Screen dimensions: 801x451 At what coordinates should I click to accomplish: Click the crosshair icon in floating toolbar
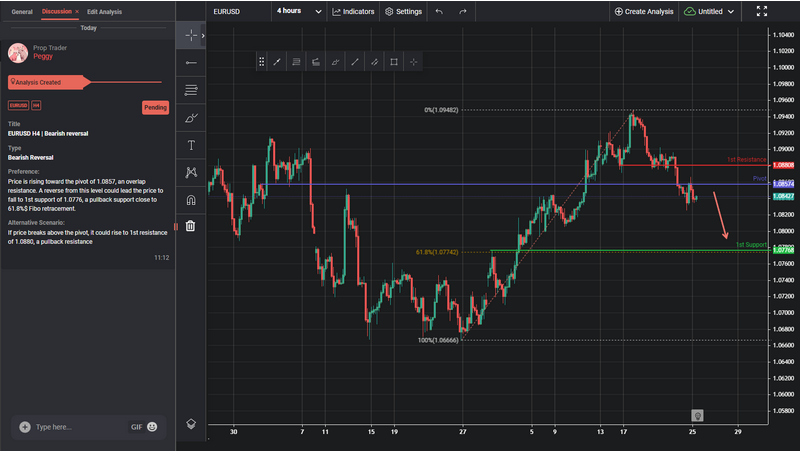(x=413, y=62)
